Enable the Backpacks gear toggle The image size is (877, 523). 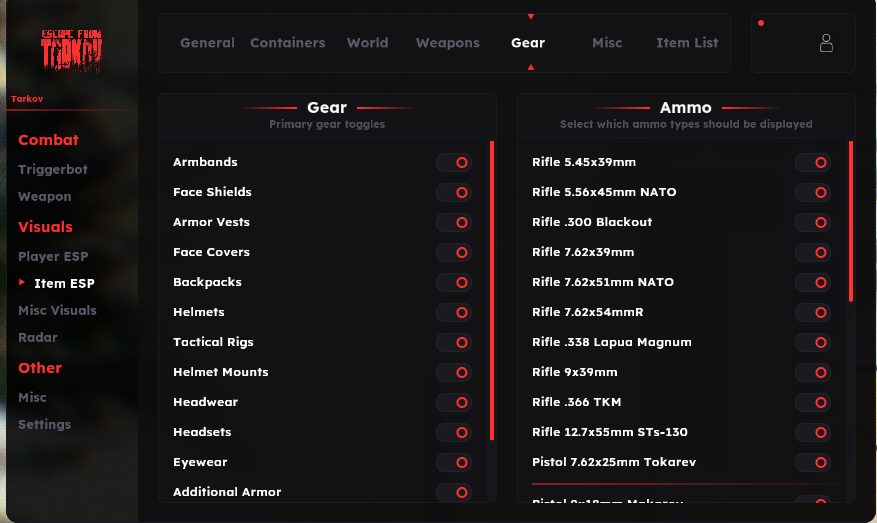click(454, 282)
